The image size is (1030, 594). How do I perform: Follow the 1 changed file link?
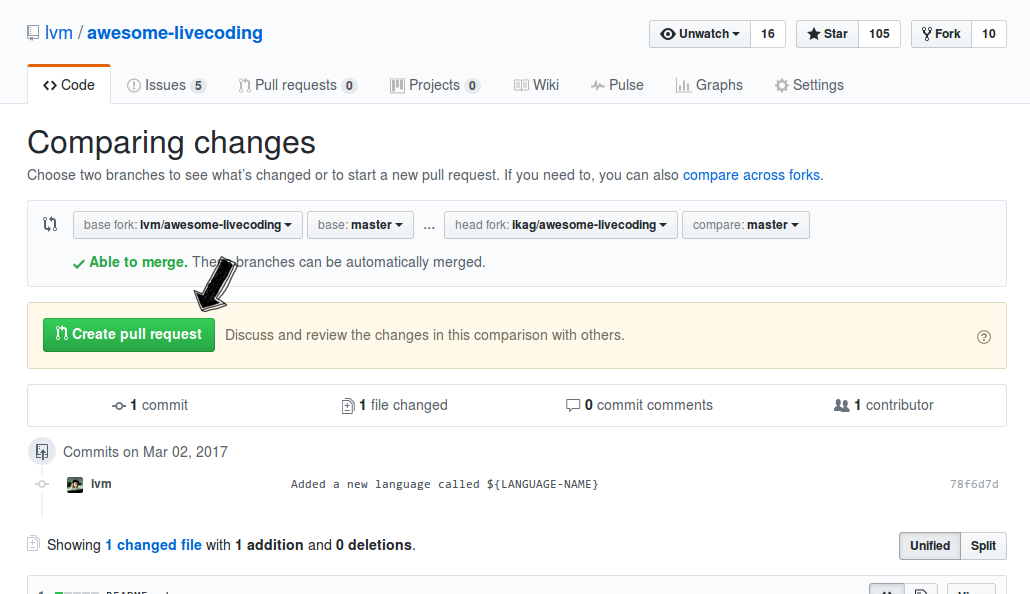154,545
